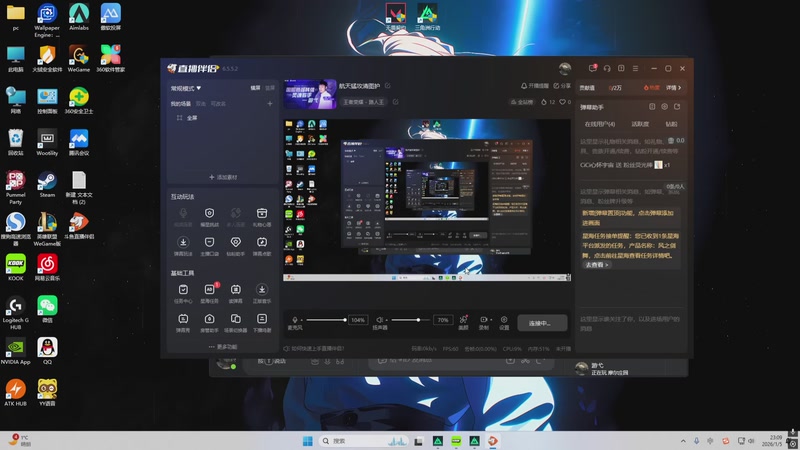This screenshot has height=450, width=800.
Task: Click the 直播伴侣 taskbar icon
Action: coord(493,441)
